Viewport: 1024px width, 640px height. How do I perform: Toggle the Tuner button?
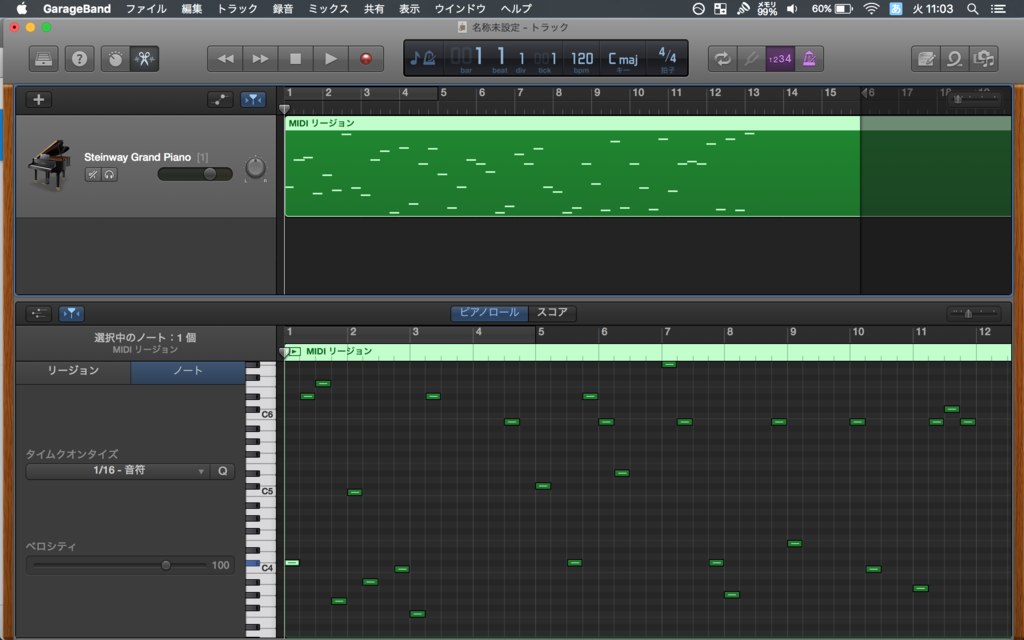(x=751, y=59)
